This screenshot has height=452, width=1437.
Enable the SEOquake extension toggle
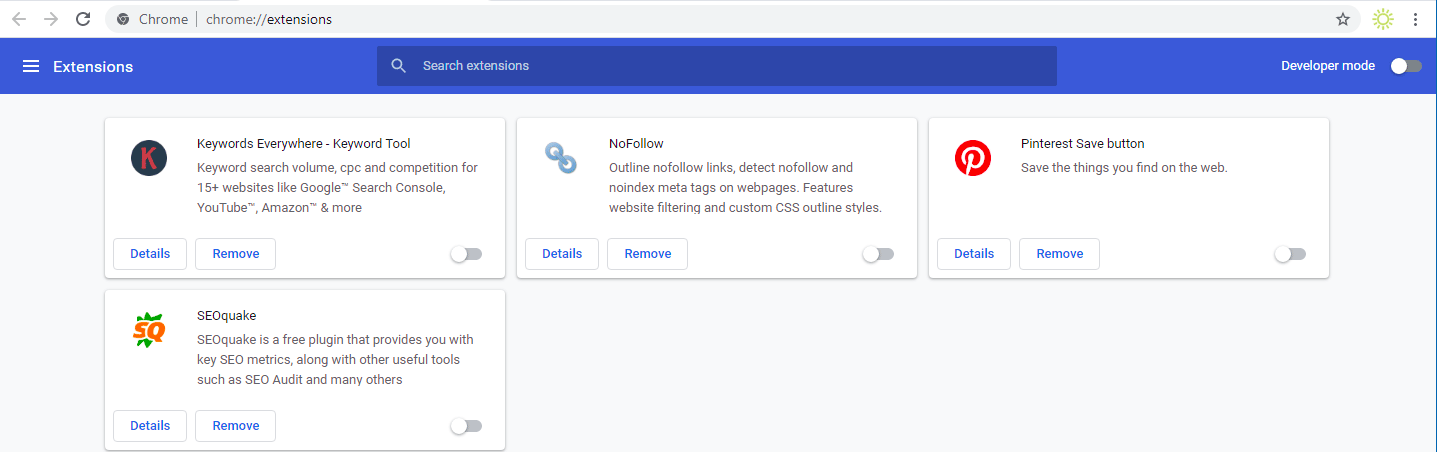pos(466,426)
